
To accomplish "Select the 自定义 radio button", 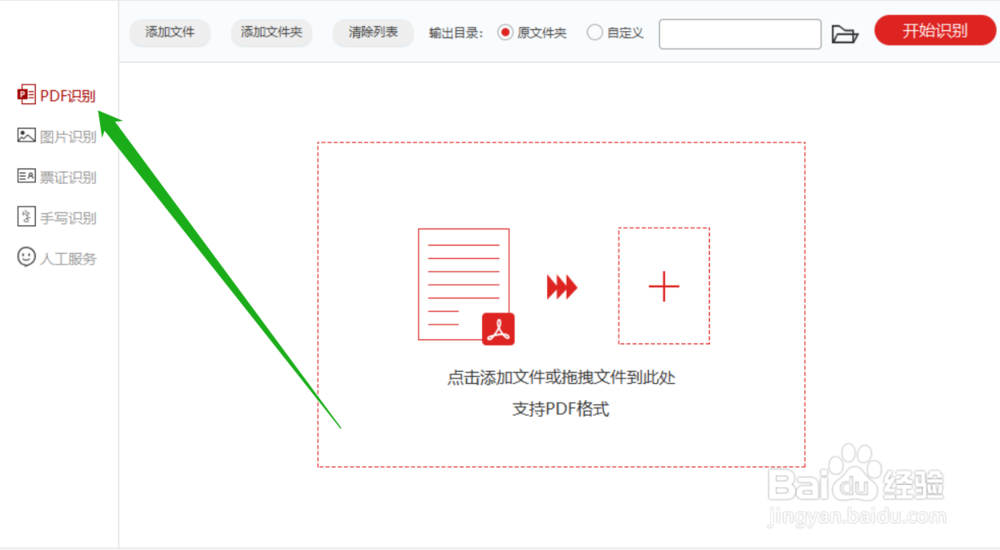I will (x=594, y=33).
